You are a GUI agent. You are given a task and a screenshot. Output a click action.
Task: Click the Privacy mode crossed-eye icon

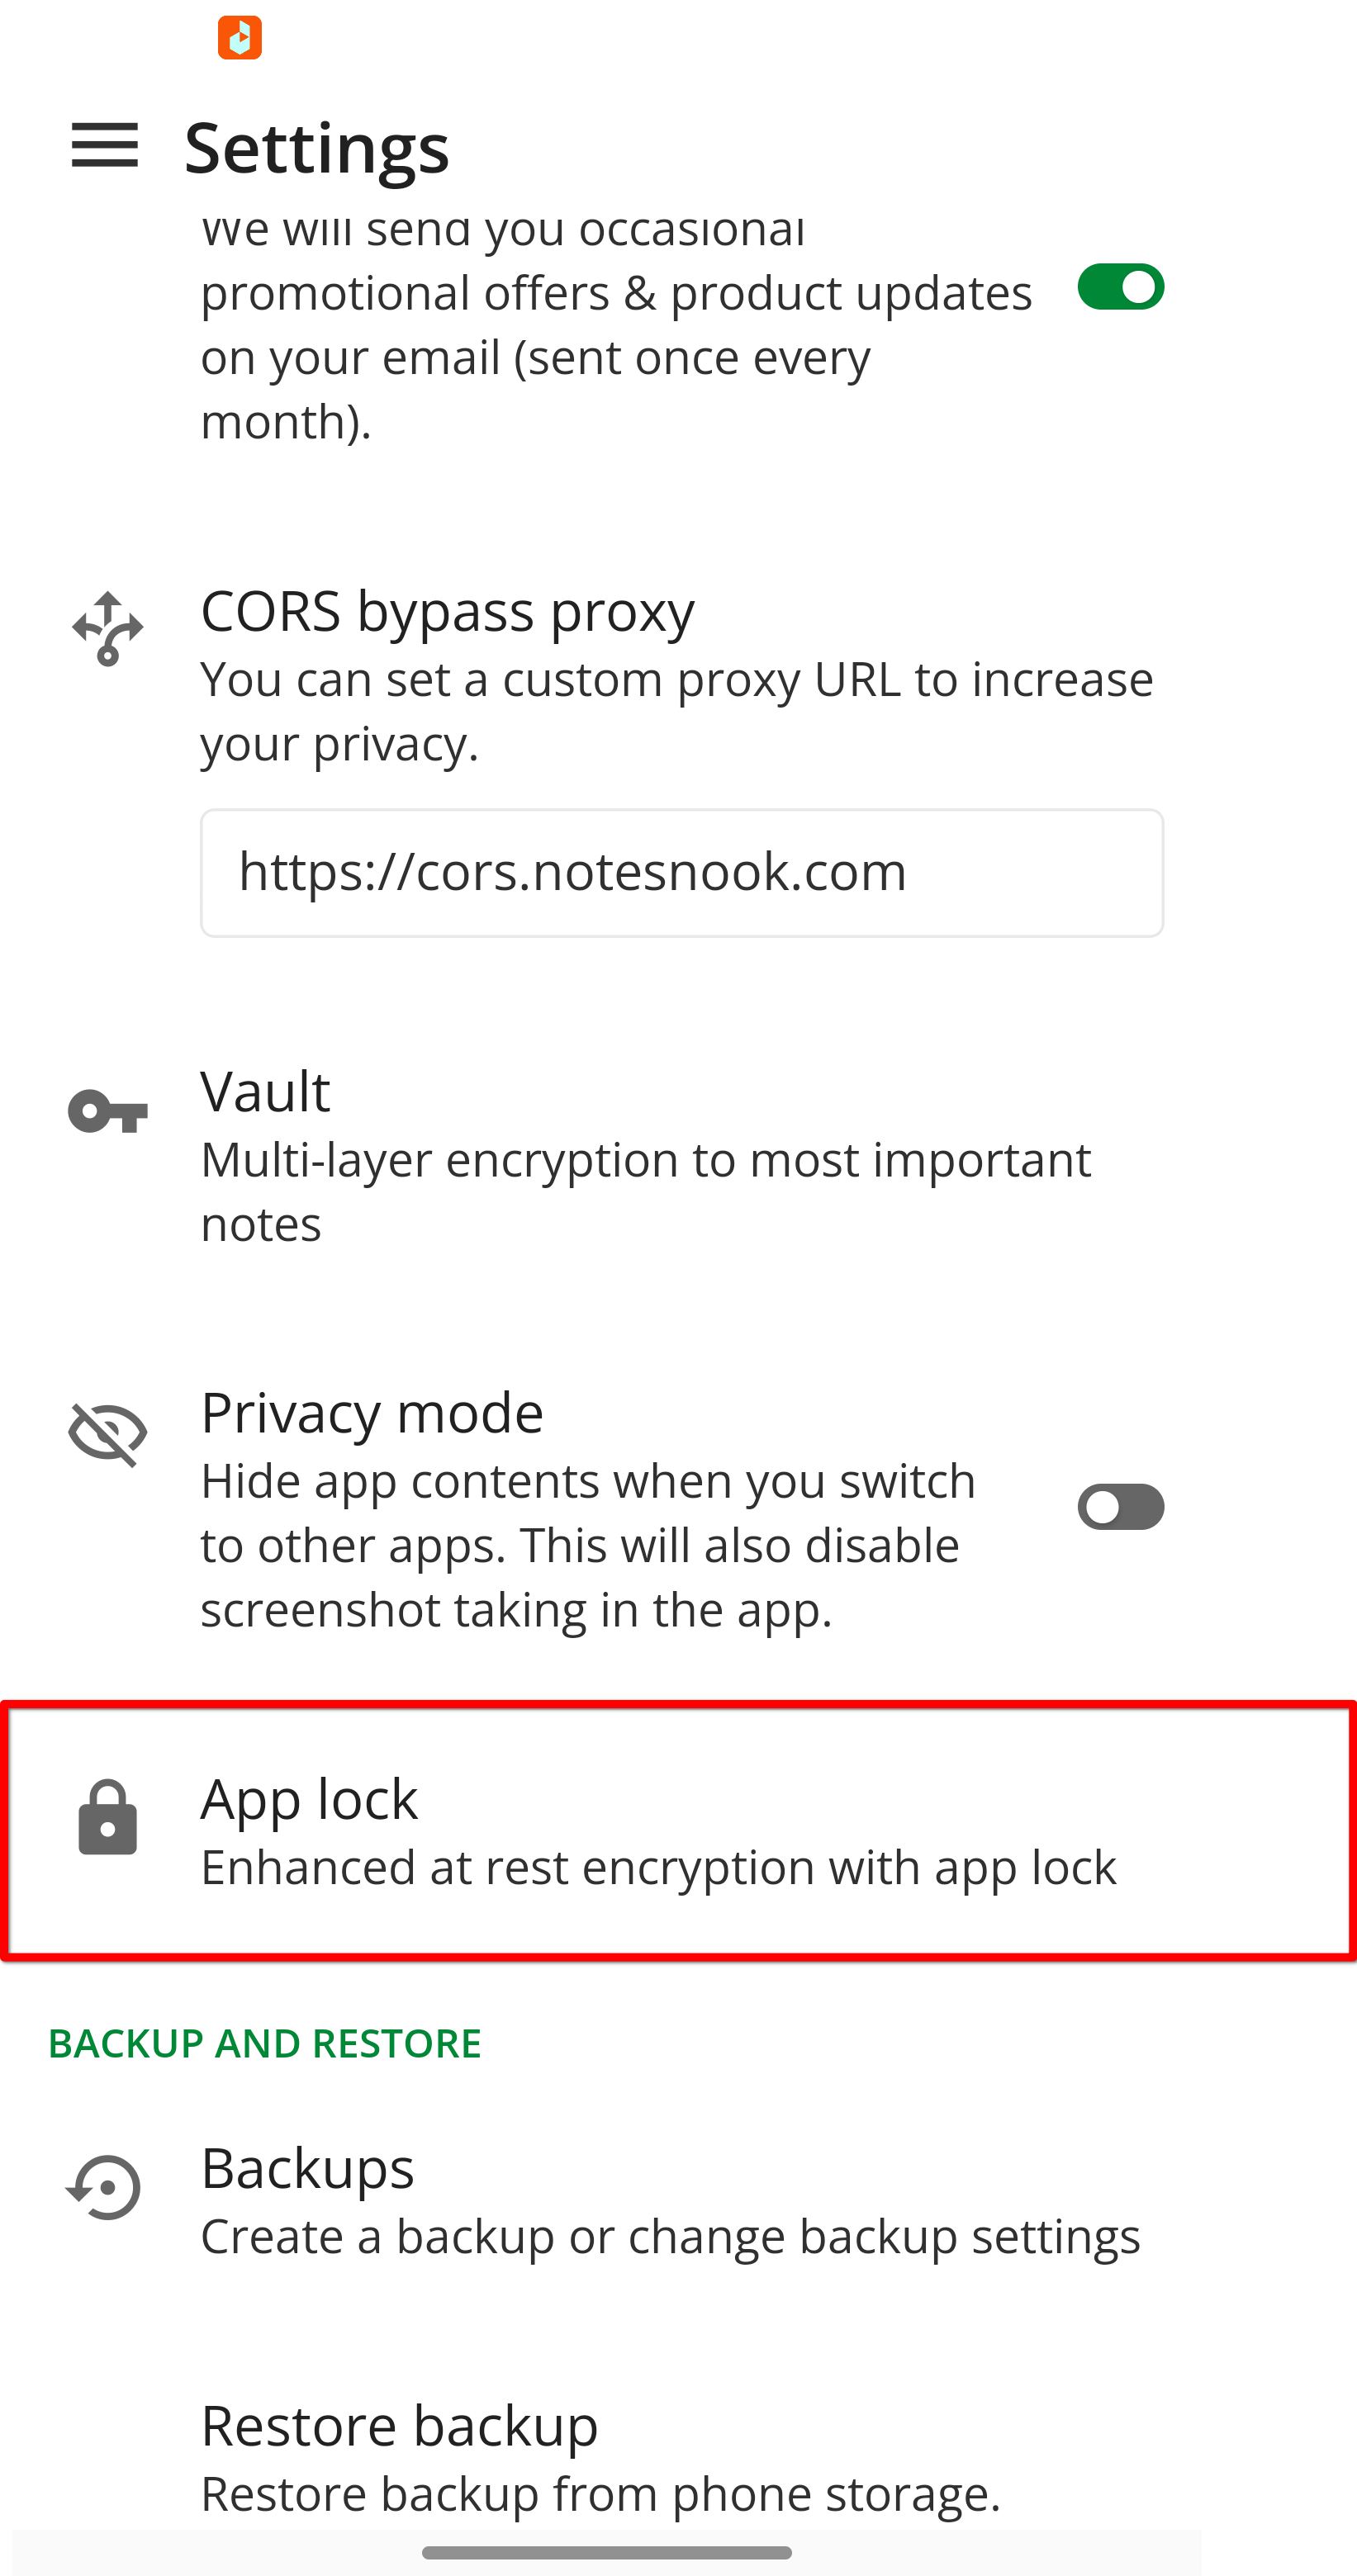pyautogui.click(x=108, y=1433)
